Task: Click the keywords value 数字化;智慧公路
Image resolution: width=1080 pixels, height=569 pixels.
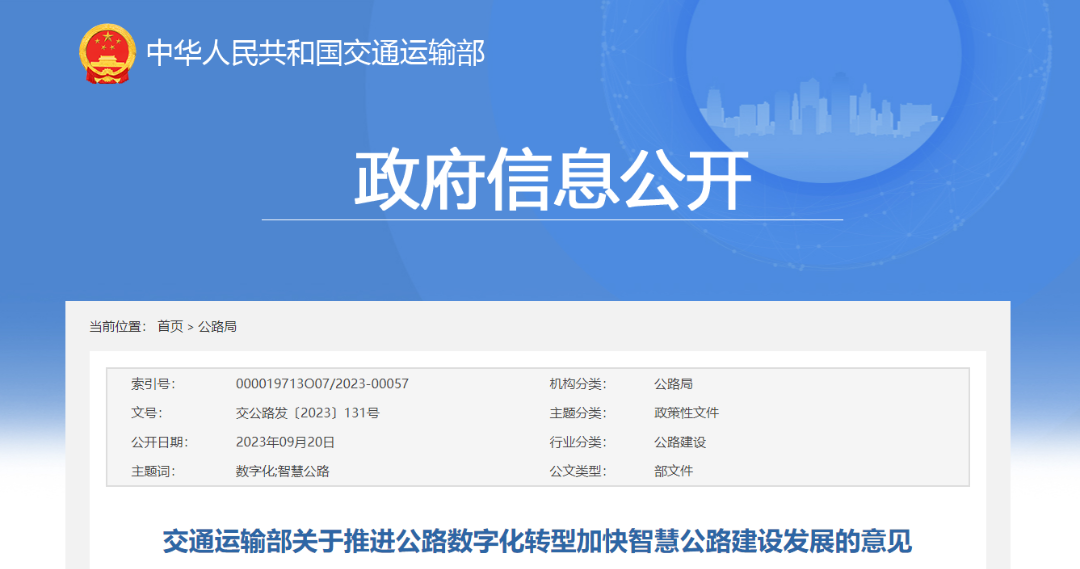Action: 282,471
